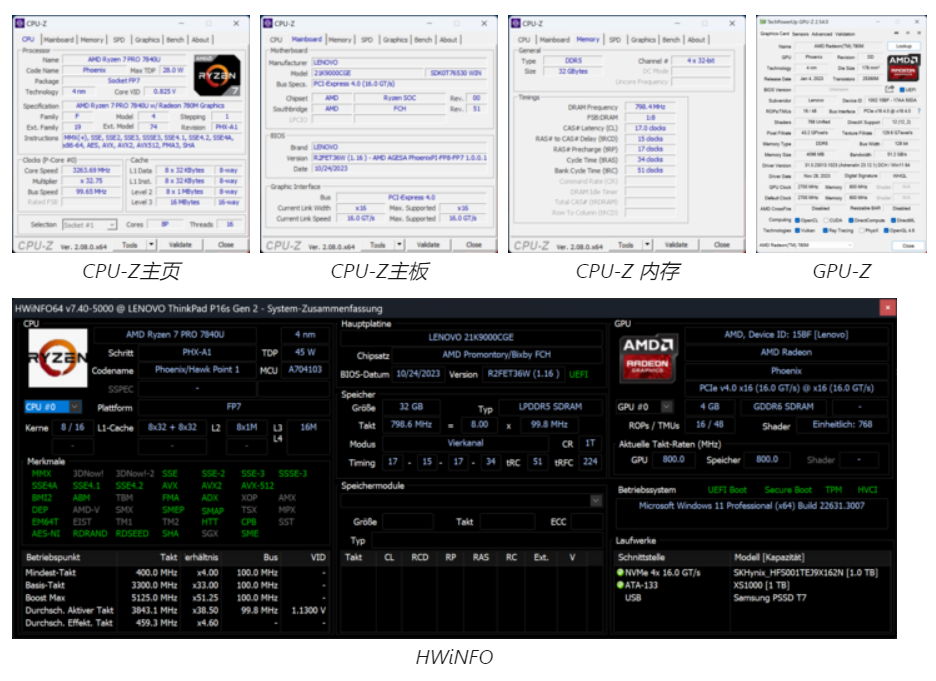Click the CPU-Z title icon in the memory Timings window
The height and width of the screenshot is (681, 936).
[516, 23]
